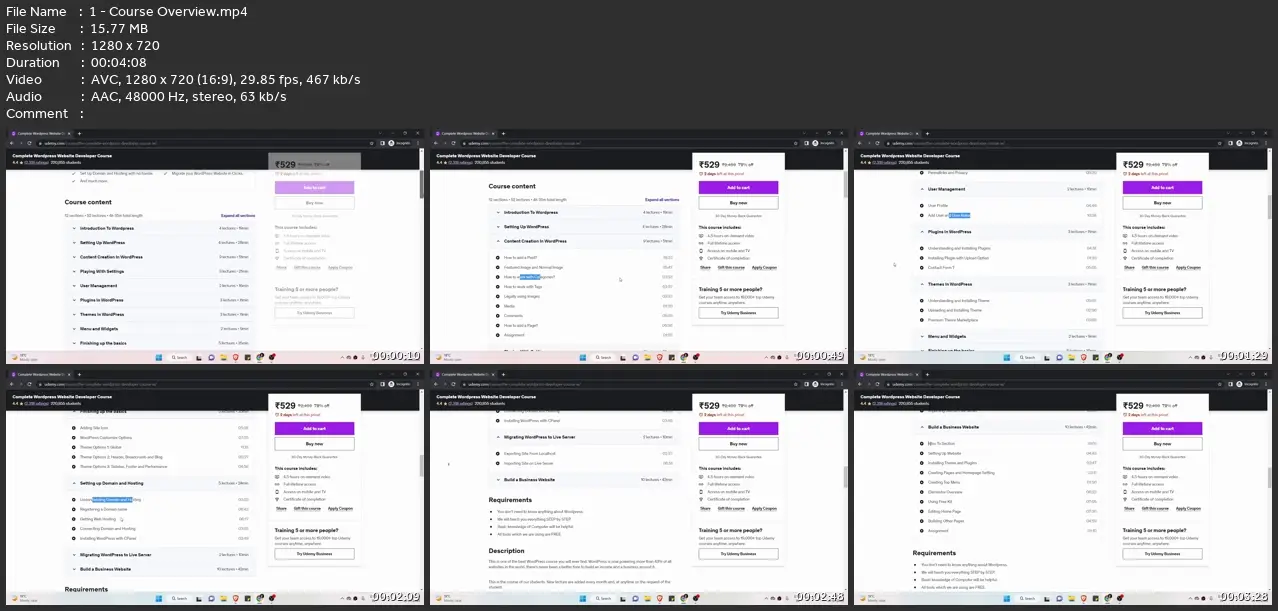Click the lecture icon beside 'Comments' in the 00:00:49 frame

point(498,315)
